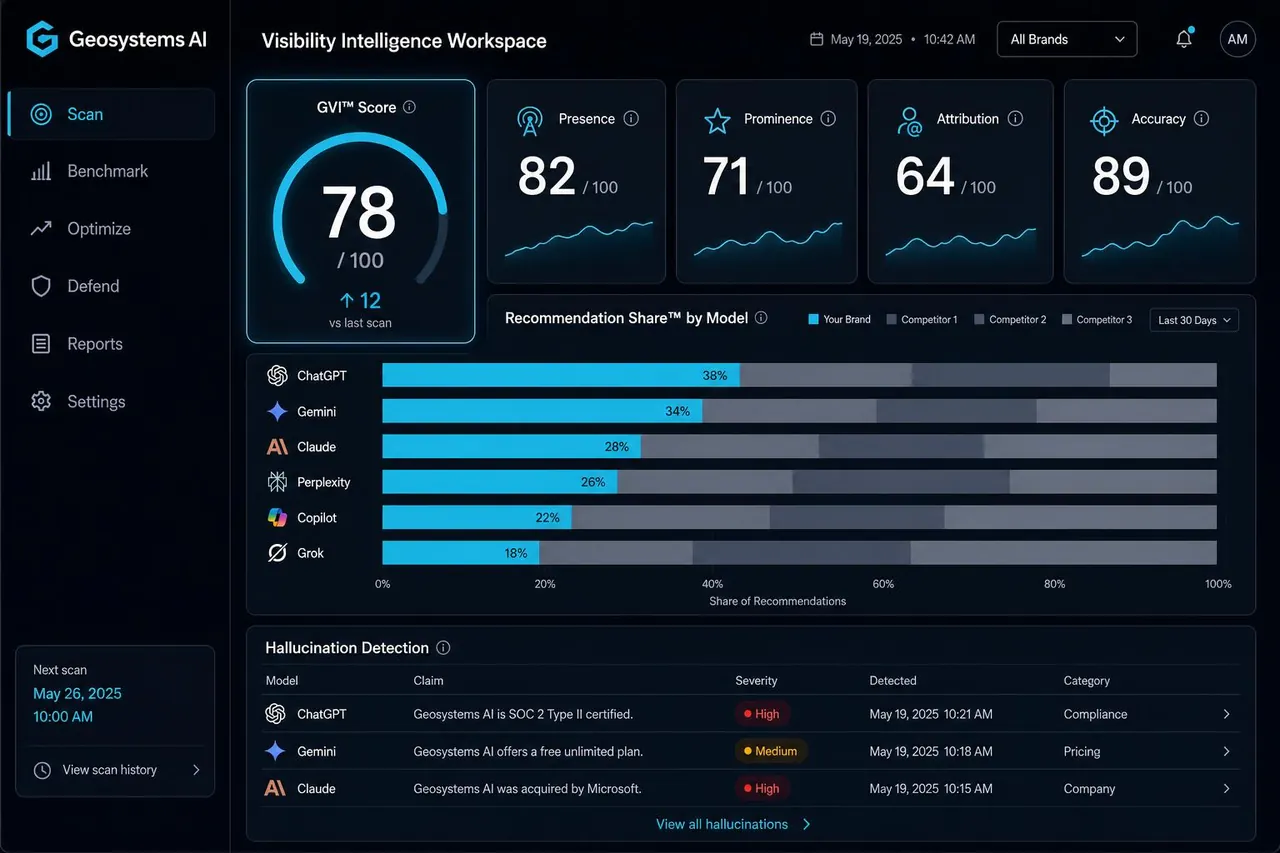Click the Medium severity badge in Gemini row
Image resolution: width=1280 pixels, height=853 pixels.
[x=771, y=751]
